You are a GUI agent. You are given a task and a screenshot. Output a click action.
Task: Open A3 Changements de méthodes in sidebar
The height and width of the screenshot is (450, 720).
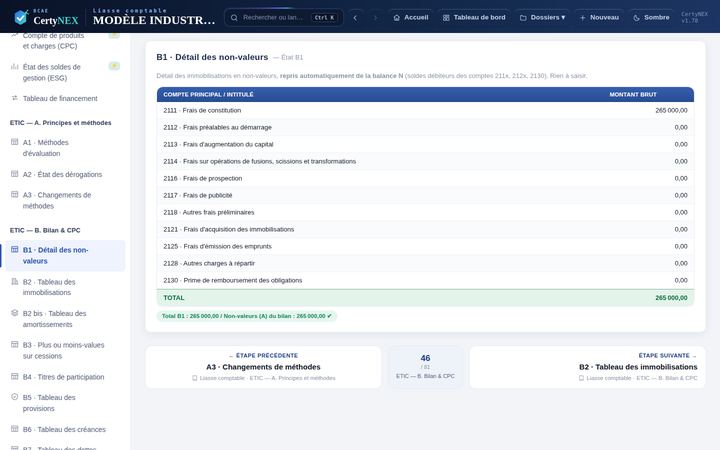(x=65, y=200)
